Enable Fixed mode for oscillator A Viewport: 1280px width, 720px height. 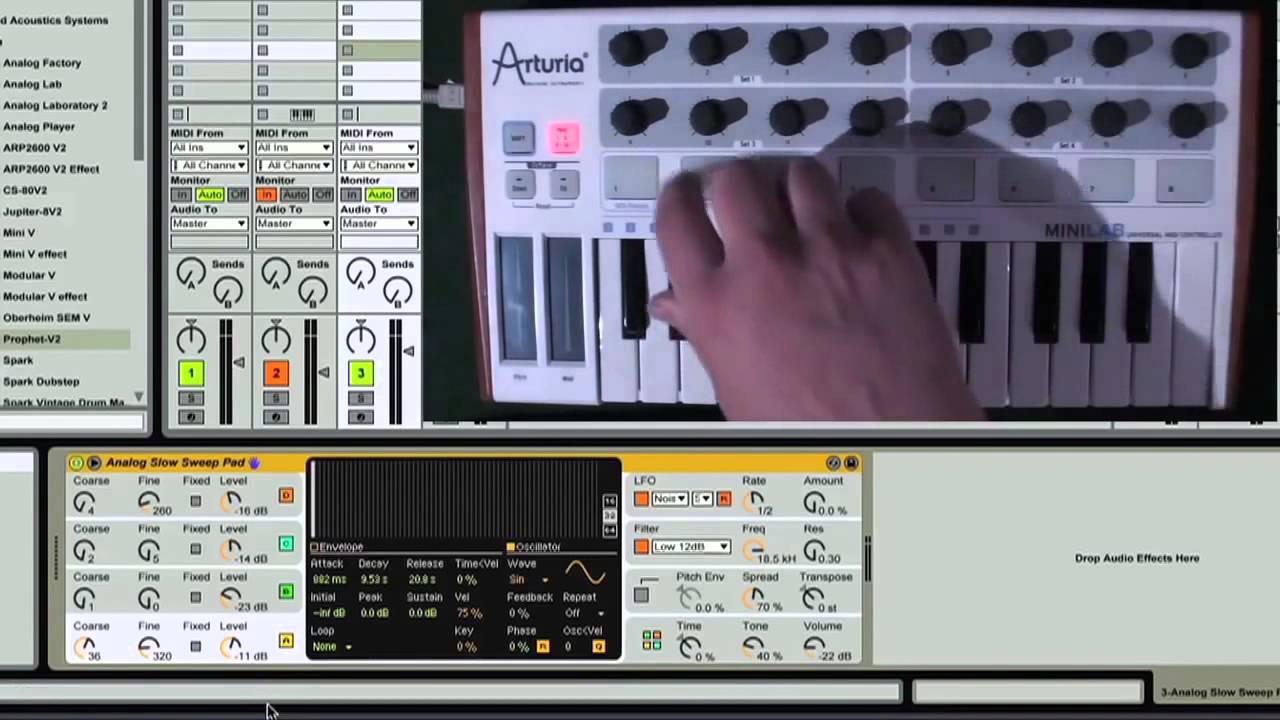[x=196, y=646]
